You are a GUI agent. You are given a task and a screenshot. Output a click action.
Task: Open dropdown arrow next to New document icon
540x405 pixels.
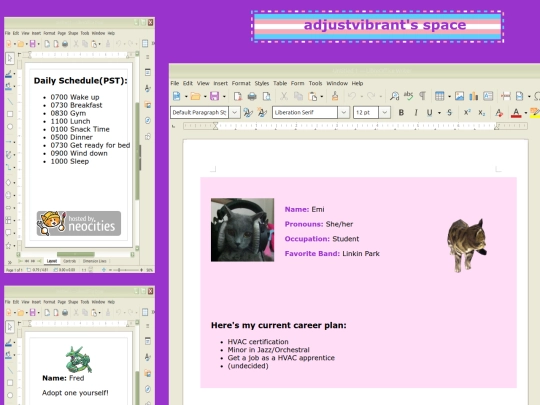point(186,96)
